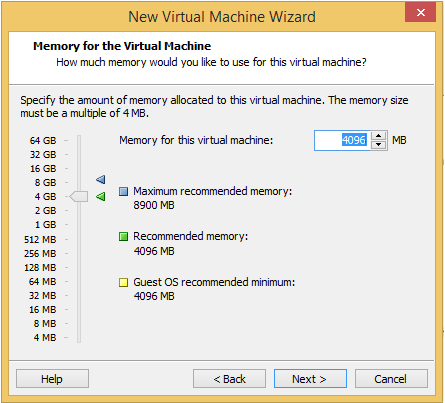Image resolution: width=445 pixels, height=403 pixels.
Task: Click the memory slider thumb at 4 GB
Action: 79,196
